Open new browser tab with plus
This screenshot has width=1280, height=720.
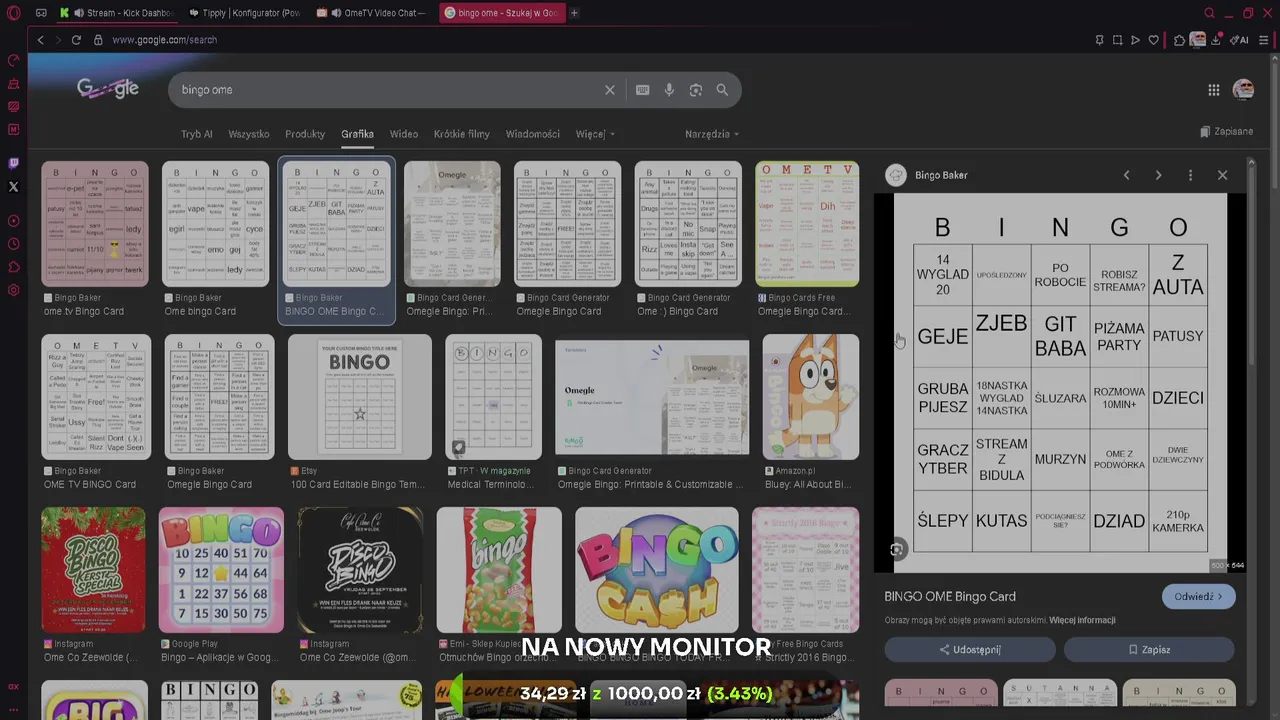pyautogui.click(x=574, y=13)
